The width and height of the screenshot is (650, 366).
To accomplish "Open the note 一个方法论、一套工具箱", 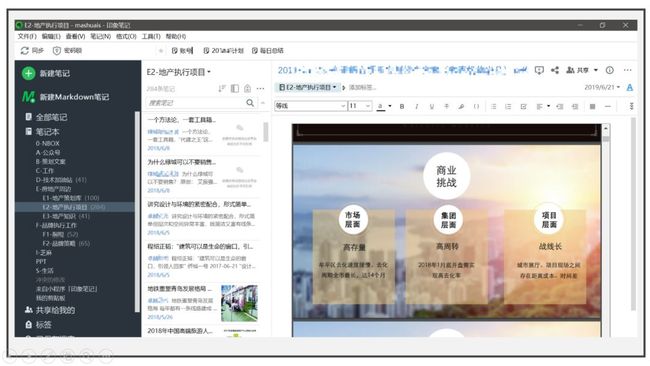I will [203, 135].
